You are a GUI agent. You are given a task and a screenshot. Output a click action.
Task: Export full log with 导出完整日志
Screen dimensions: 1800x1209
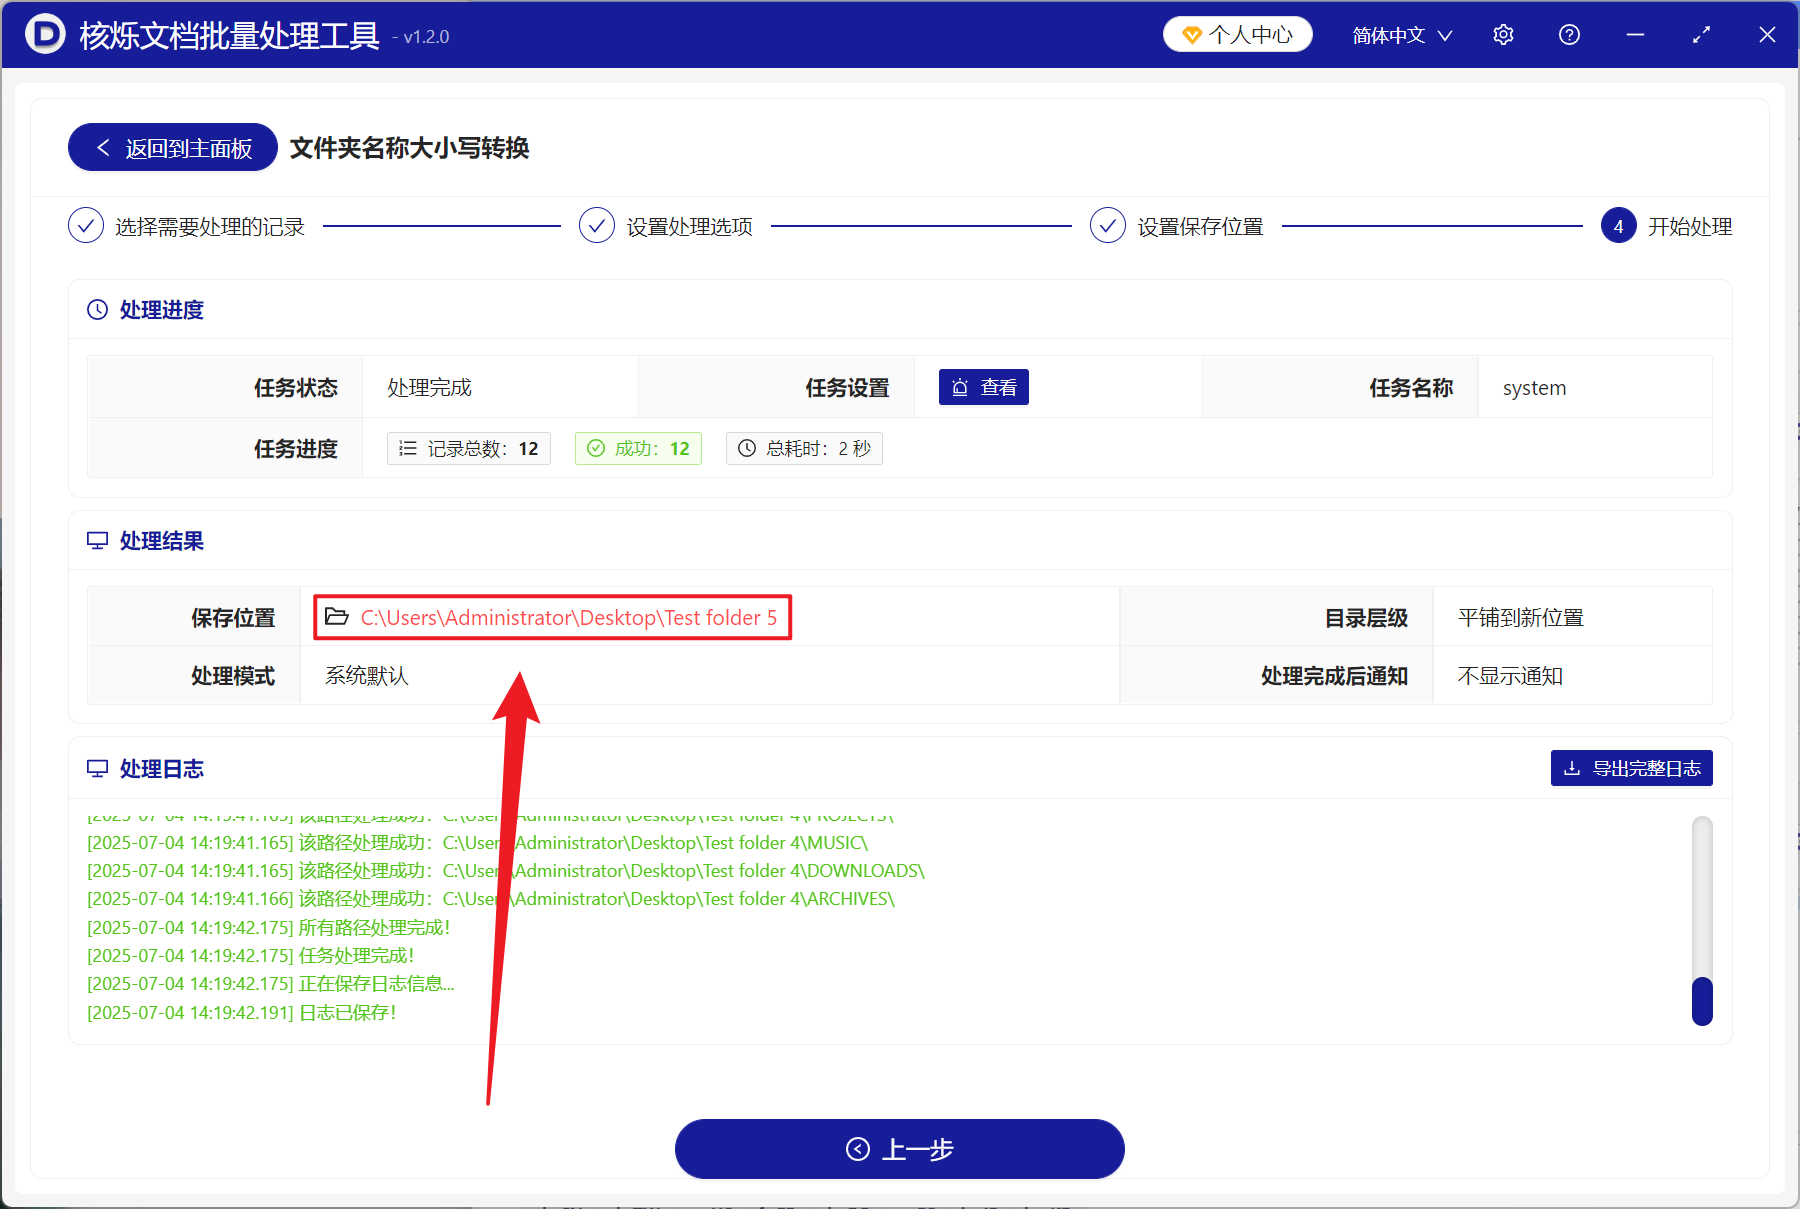(1631, 768)
